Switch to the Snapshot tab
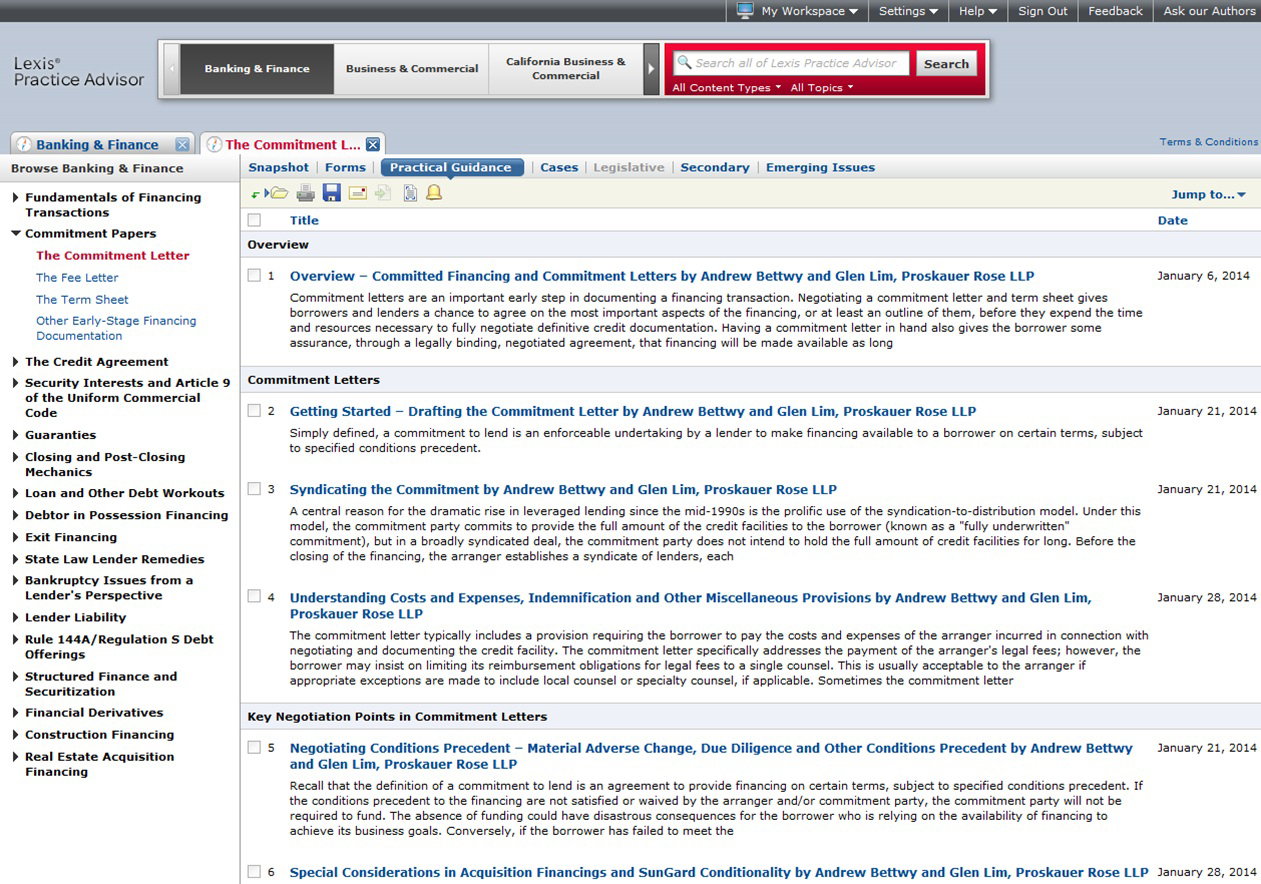The image size is (1261, 884). [279, 167]
